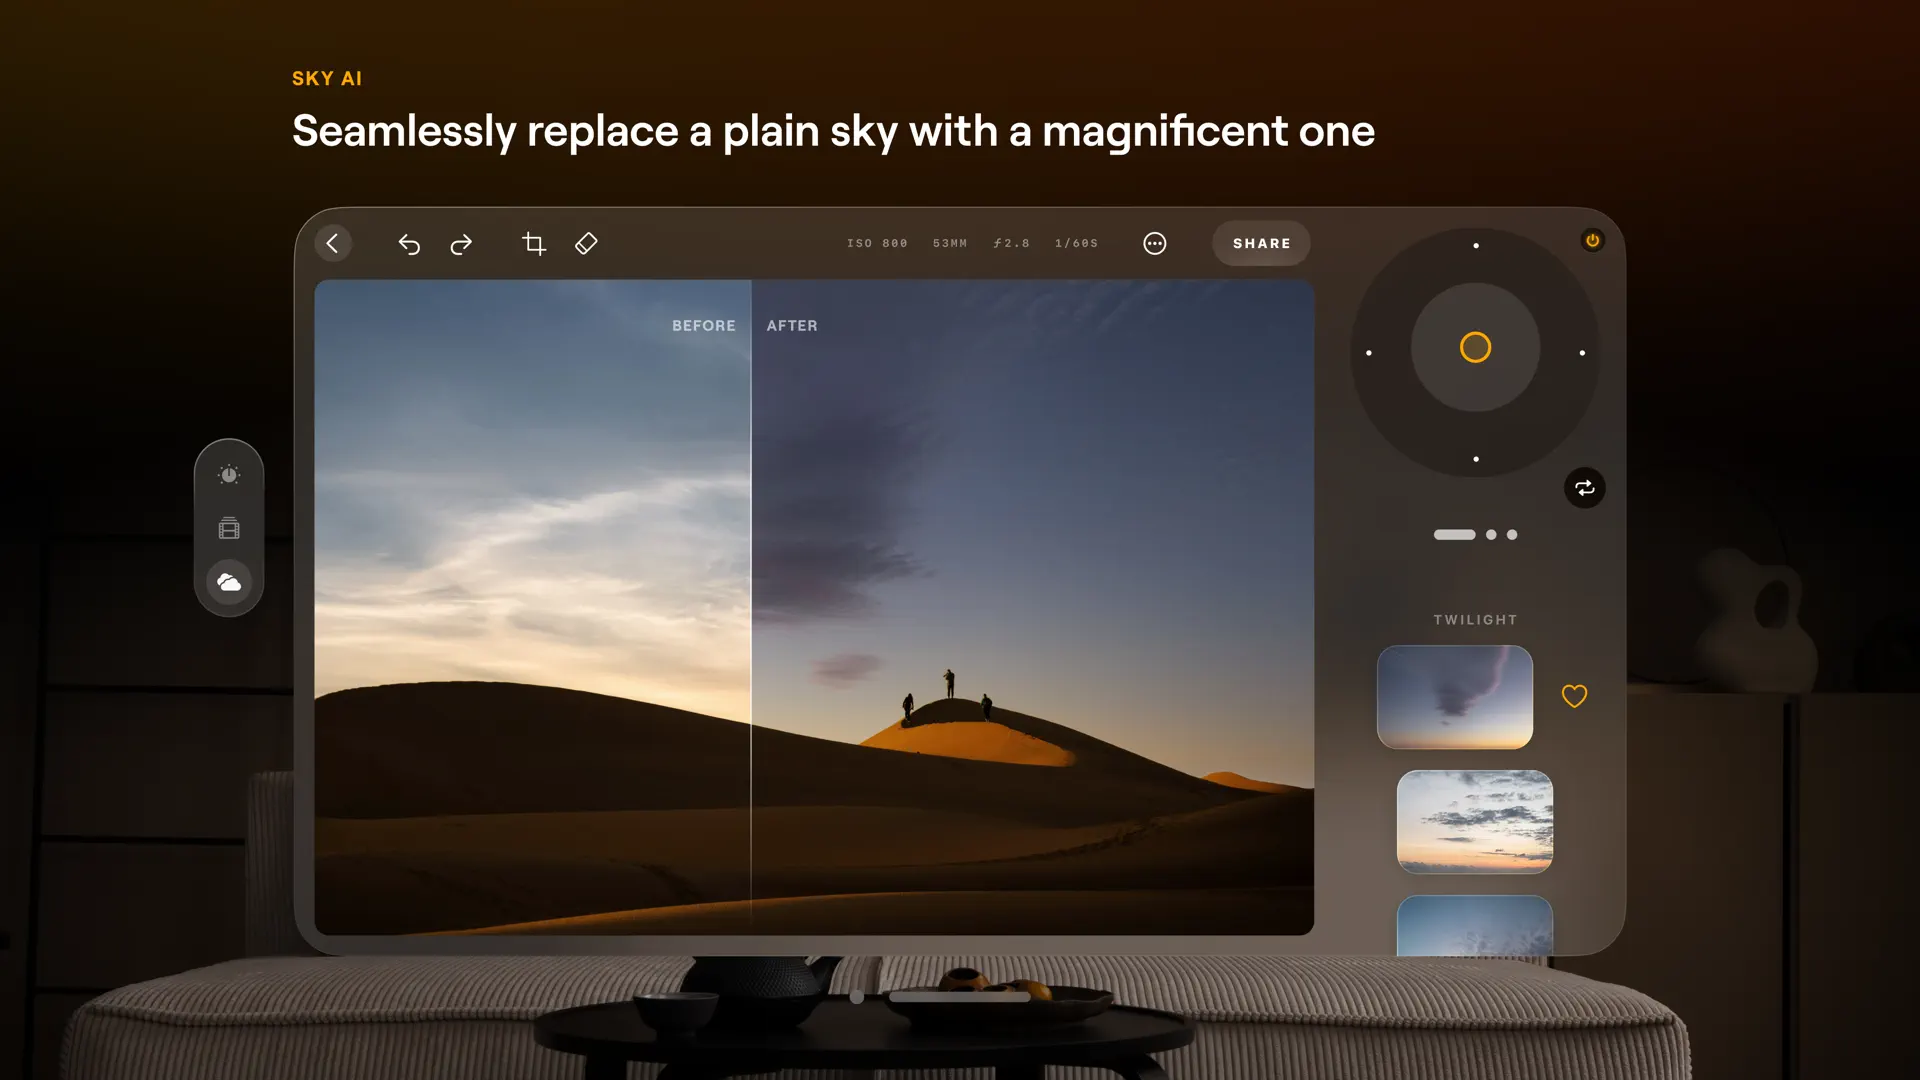This screenshot has height=1080, width=1920.
Task: Click the Redo icon in the toolbar
Action: [x=461, y=243]
